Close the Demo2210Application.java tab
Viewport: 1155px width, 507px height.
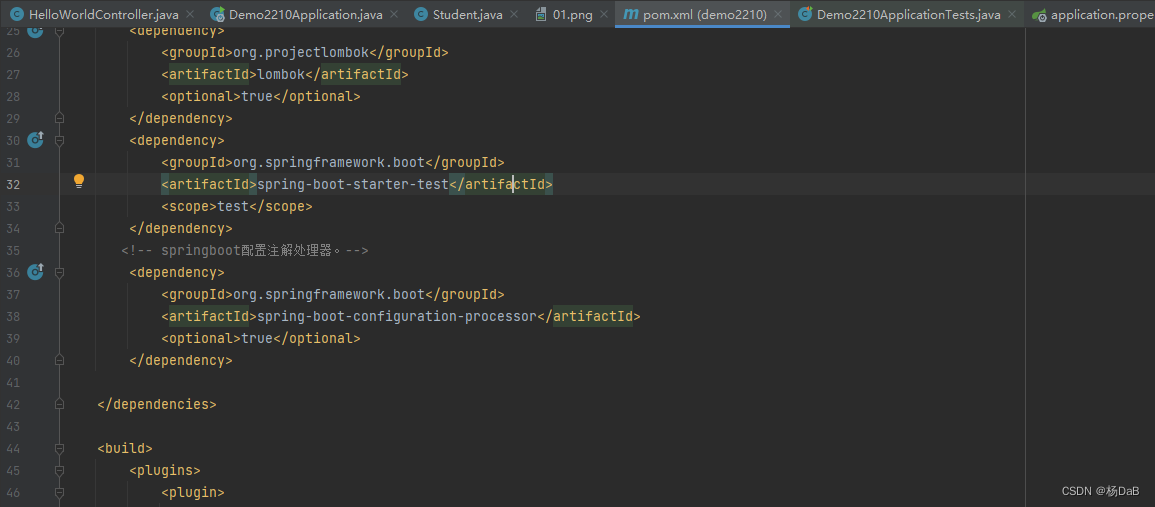click(396, 15)
